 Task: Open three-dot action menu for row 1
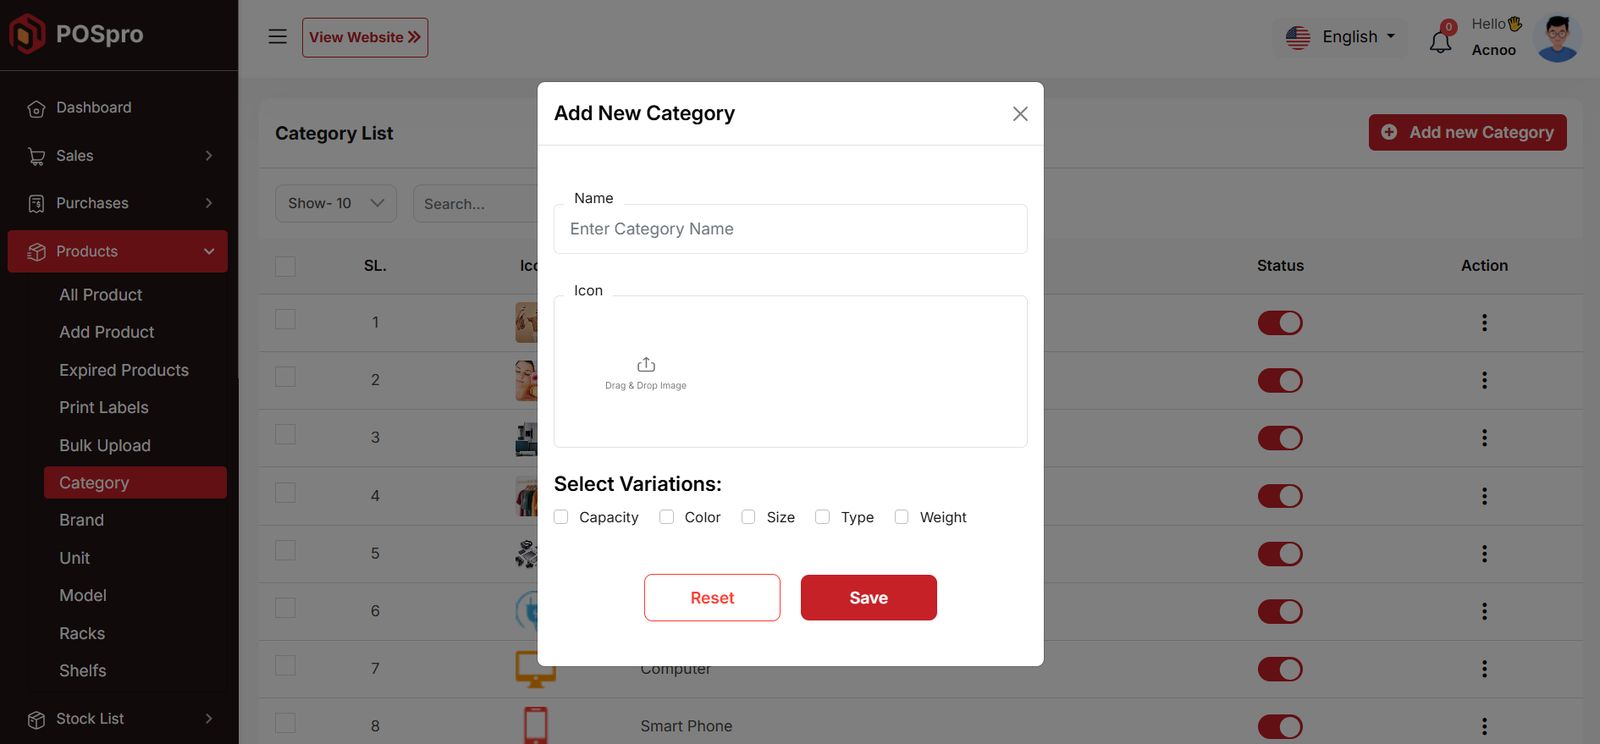point(1484,323)
